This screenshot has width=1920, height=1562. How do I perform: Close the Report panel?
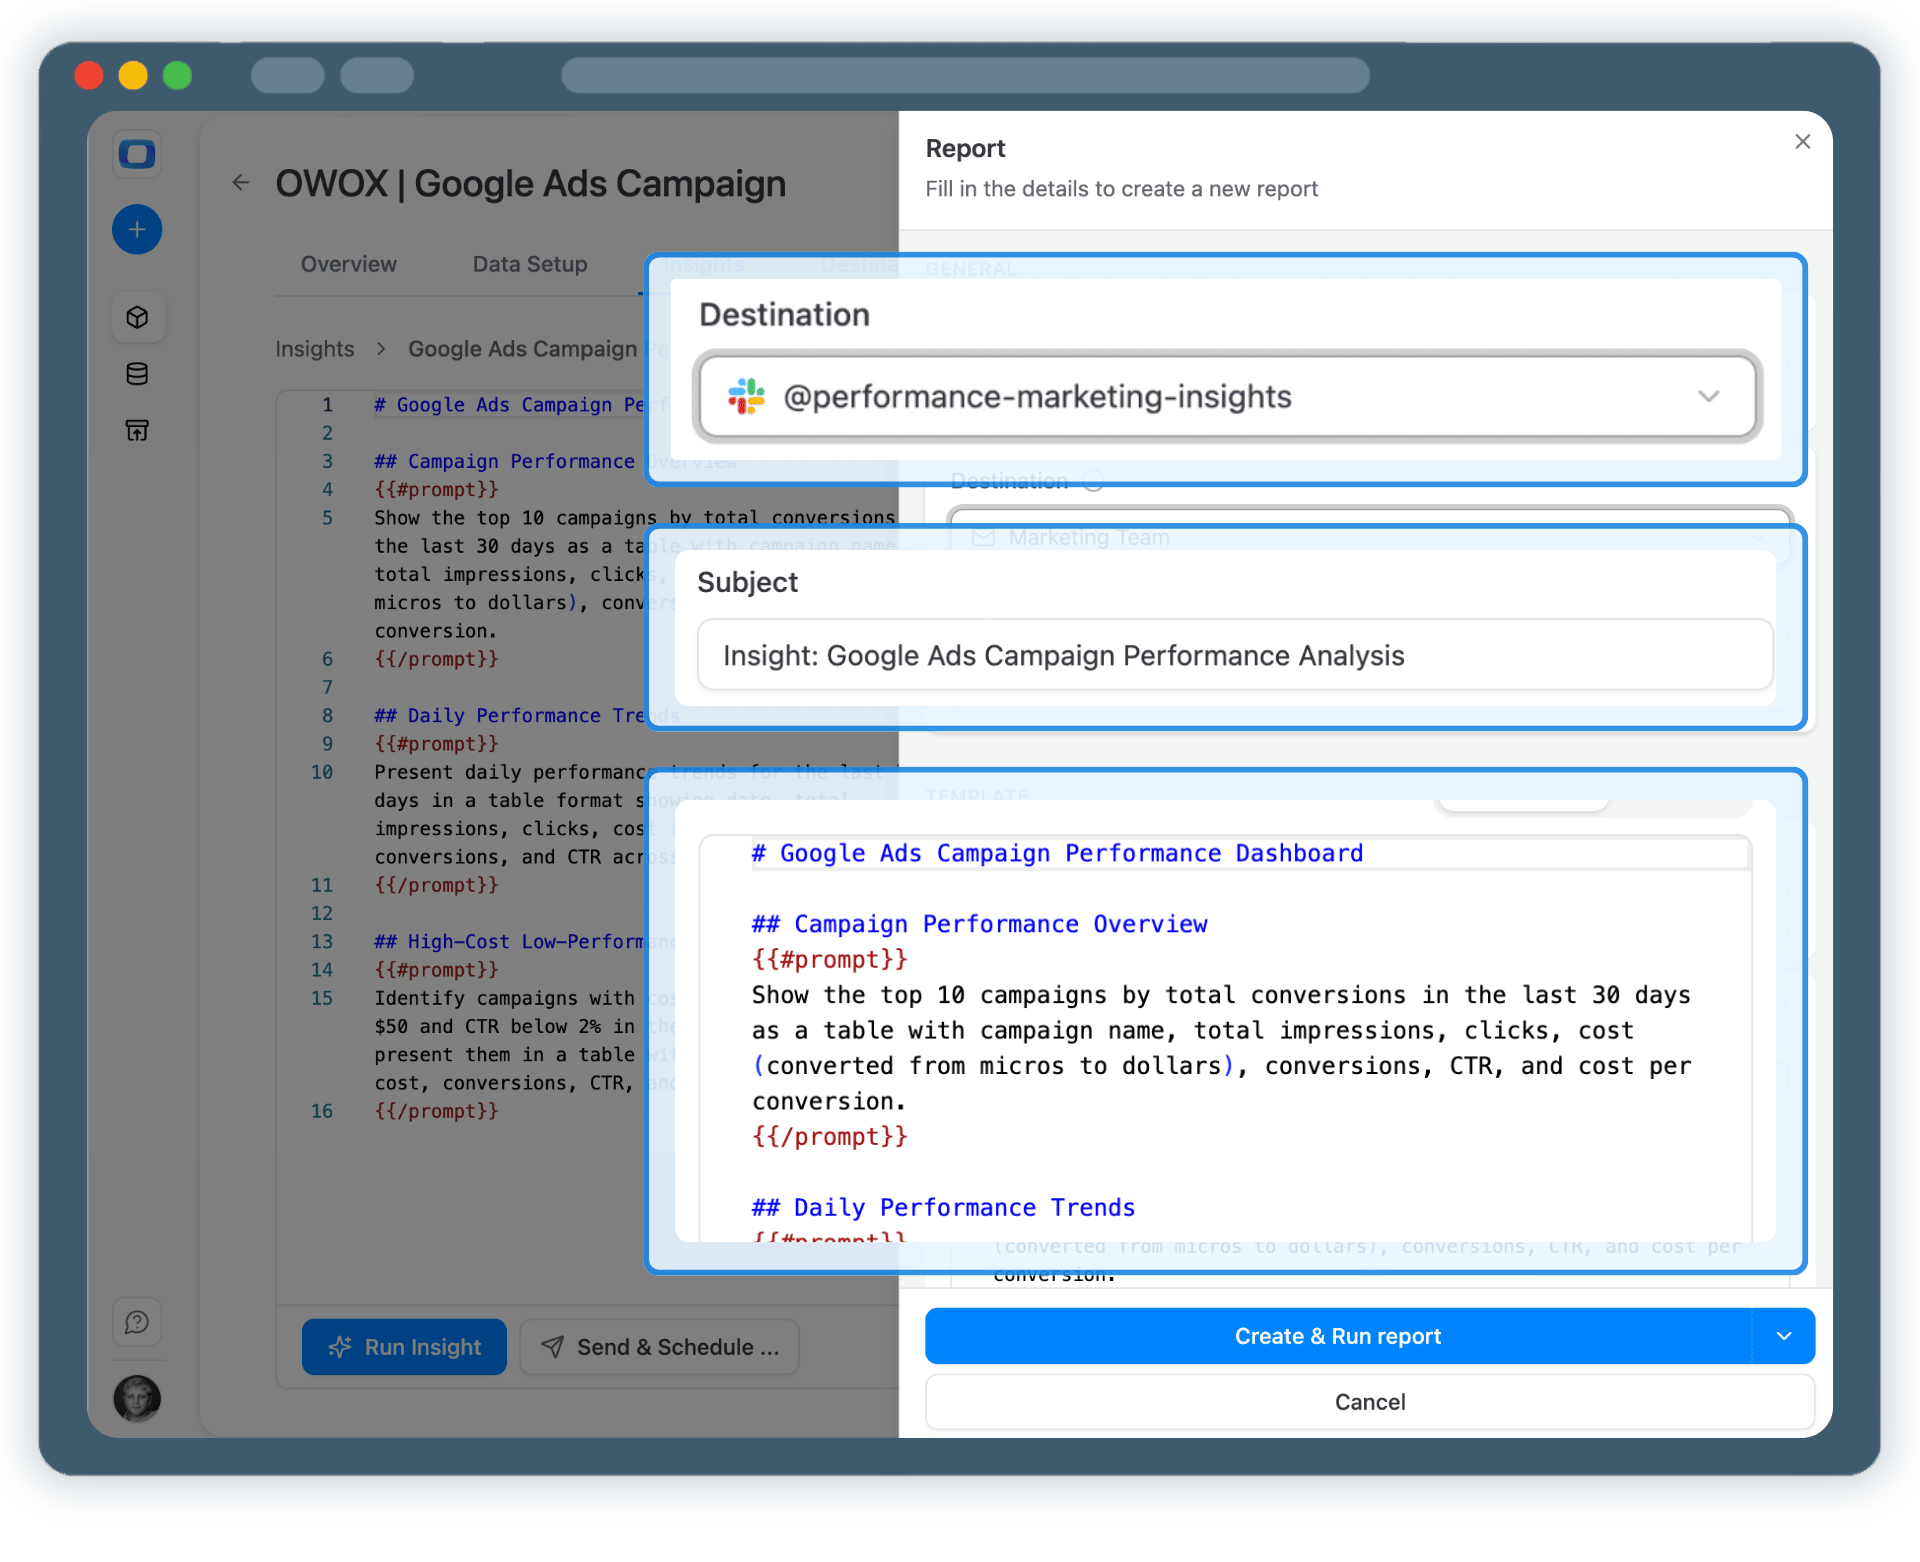tap(1802, 141)
